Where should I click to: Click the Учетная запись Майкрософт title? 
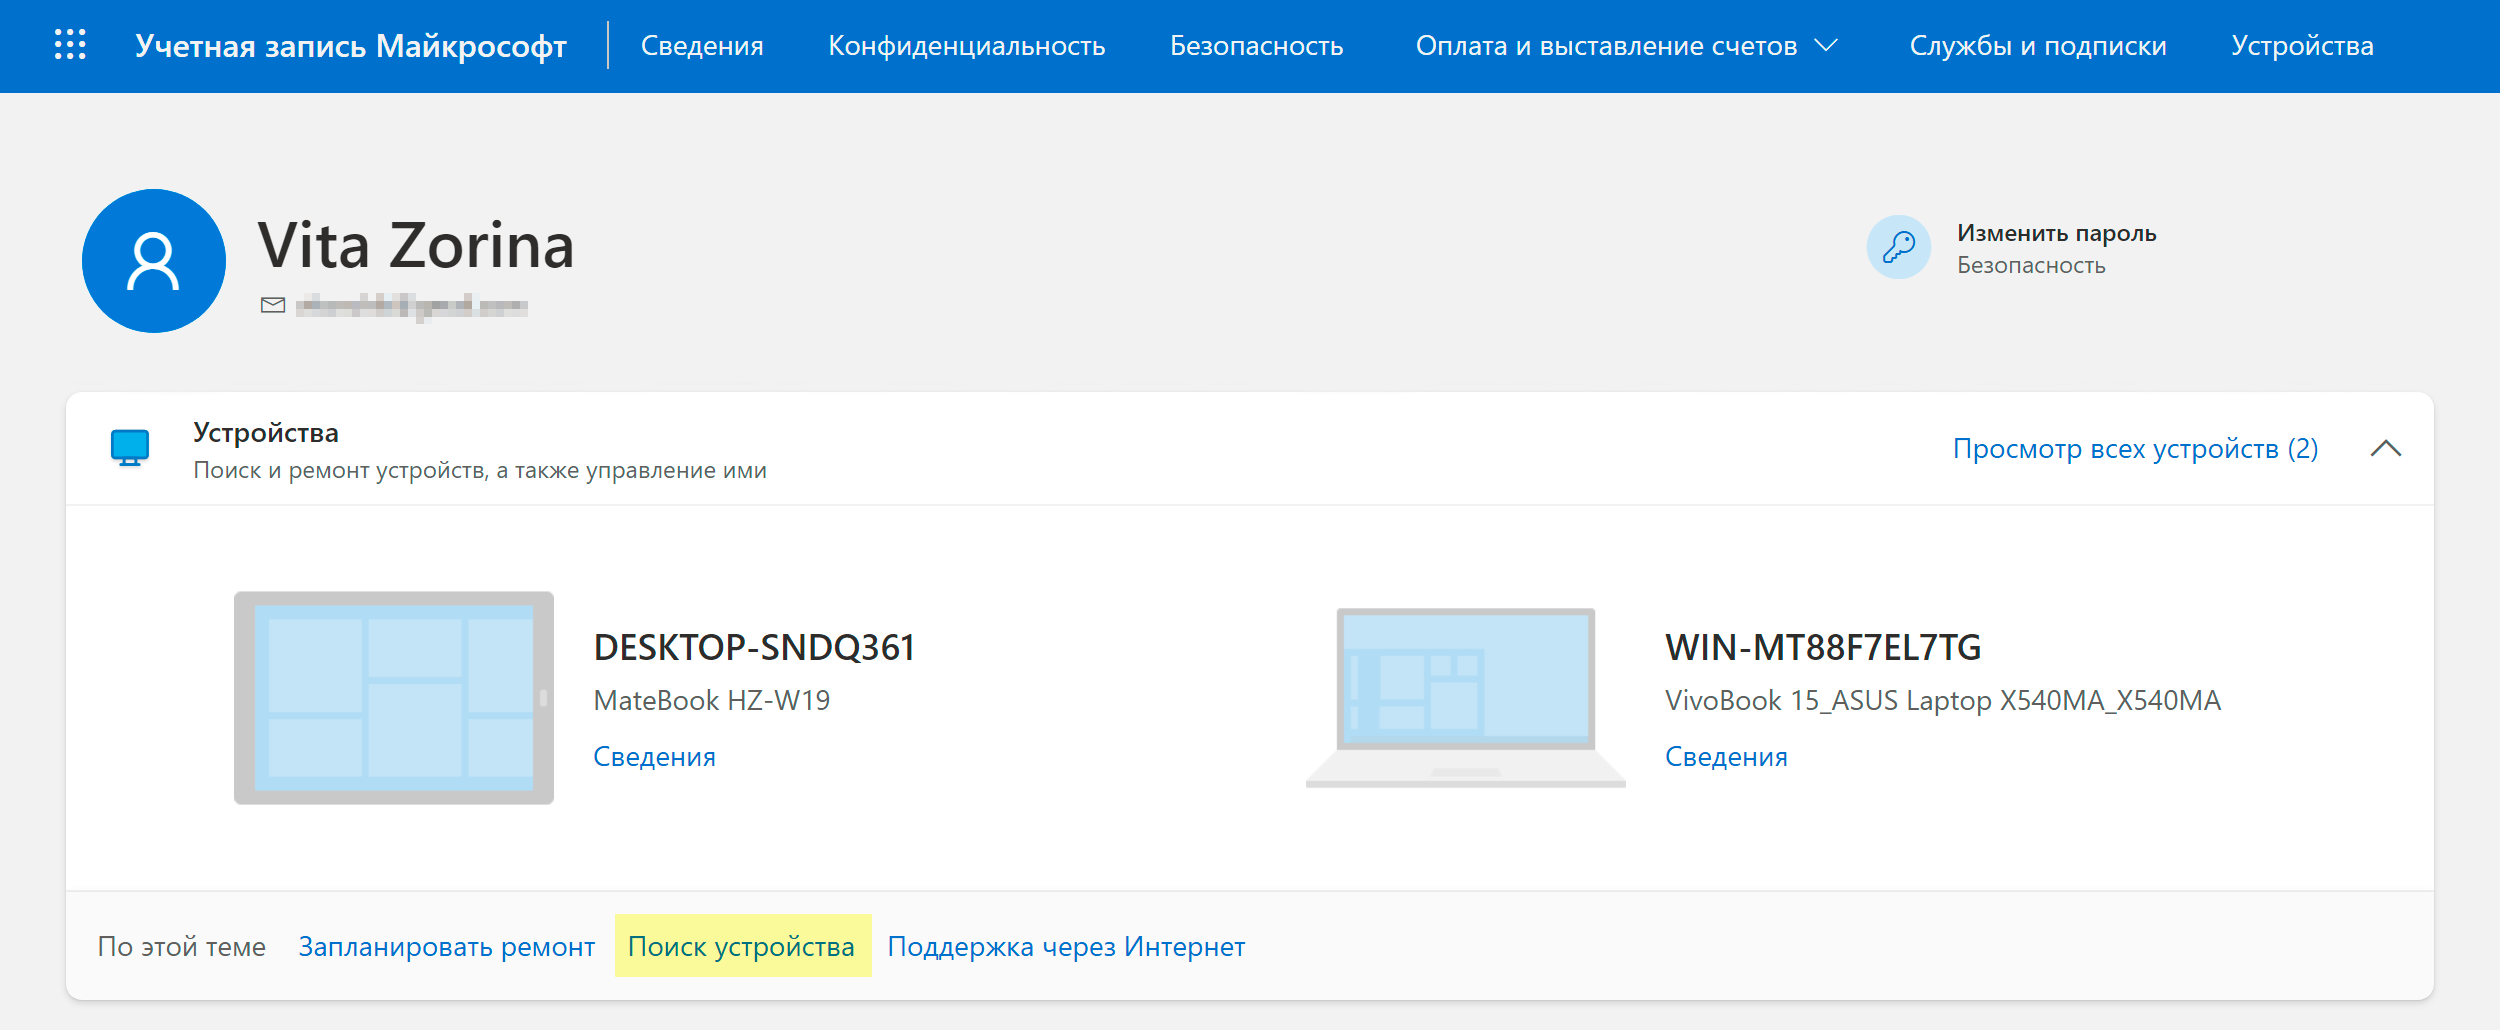[x=351, y=46]
